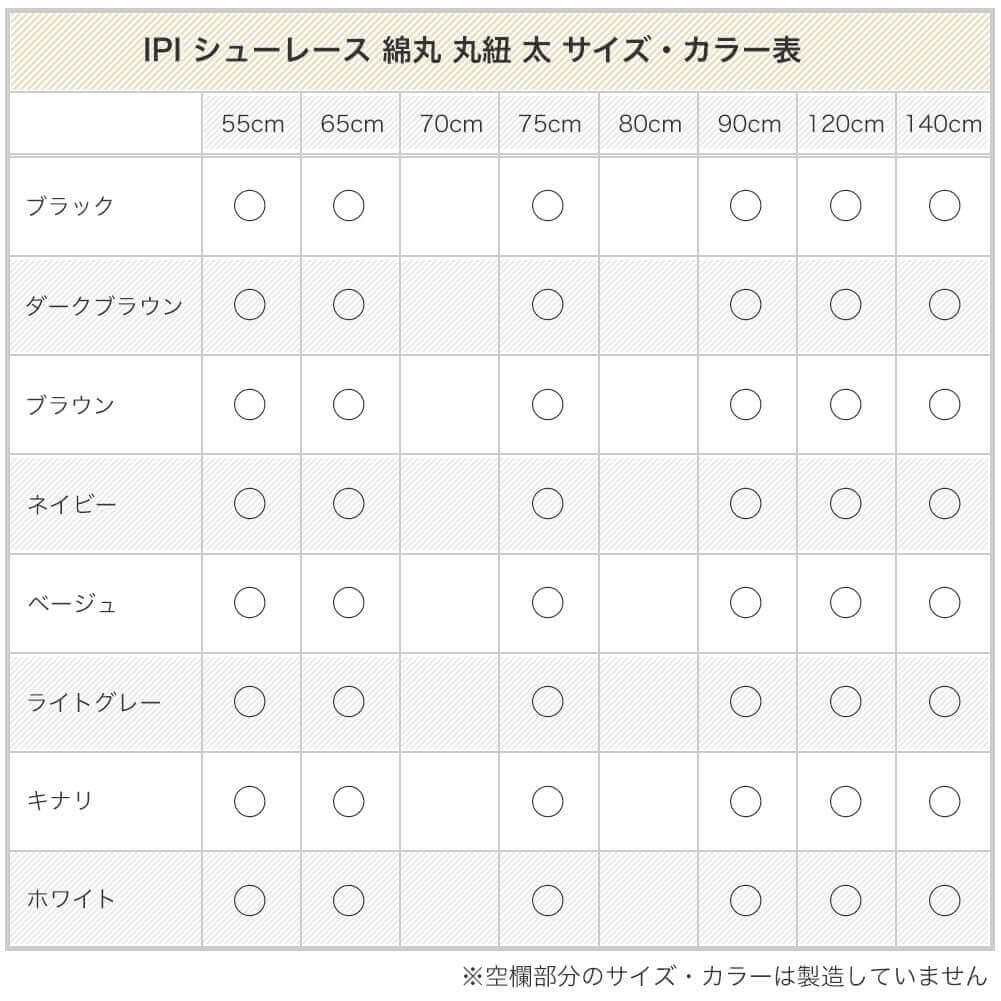This screenshot has height=1001, width=1001.
Task: Click the footnote about blank cells
Action: [x=724, y=975]
